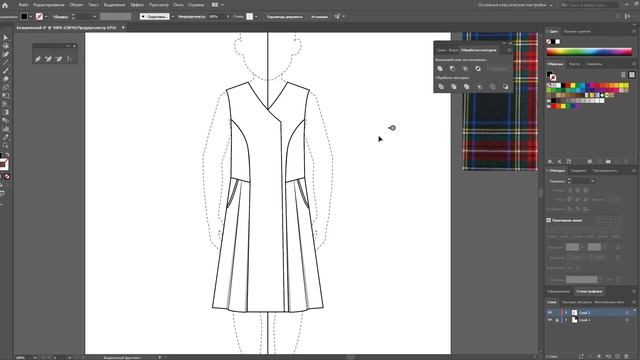Open the style swatch dropdown in control bar
The height and width of the screenshot is (360, 640).
click(x=256, y=17)
